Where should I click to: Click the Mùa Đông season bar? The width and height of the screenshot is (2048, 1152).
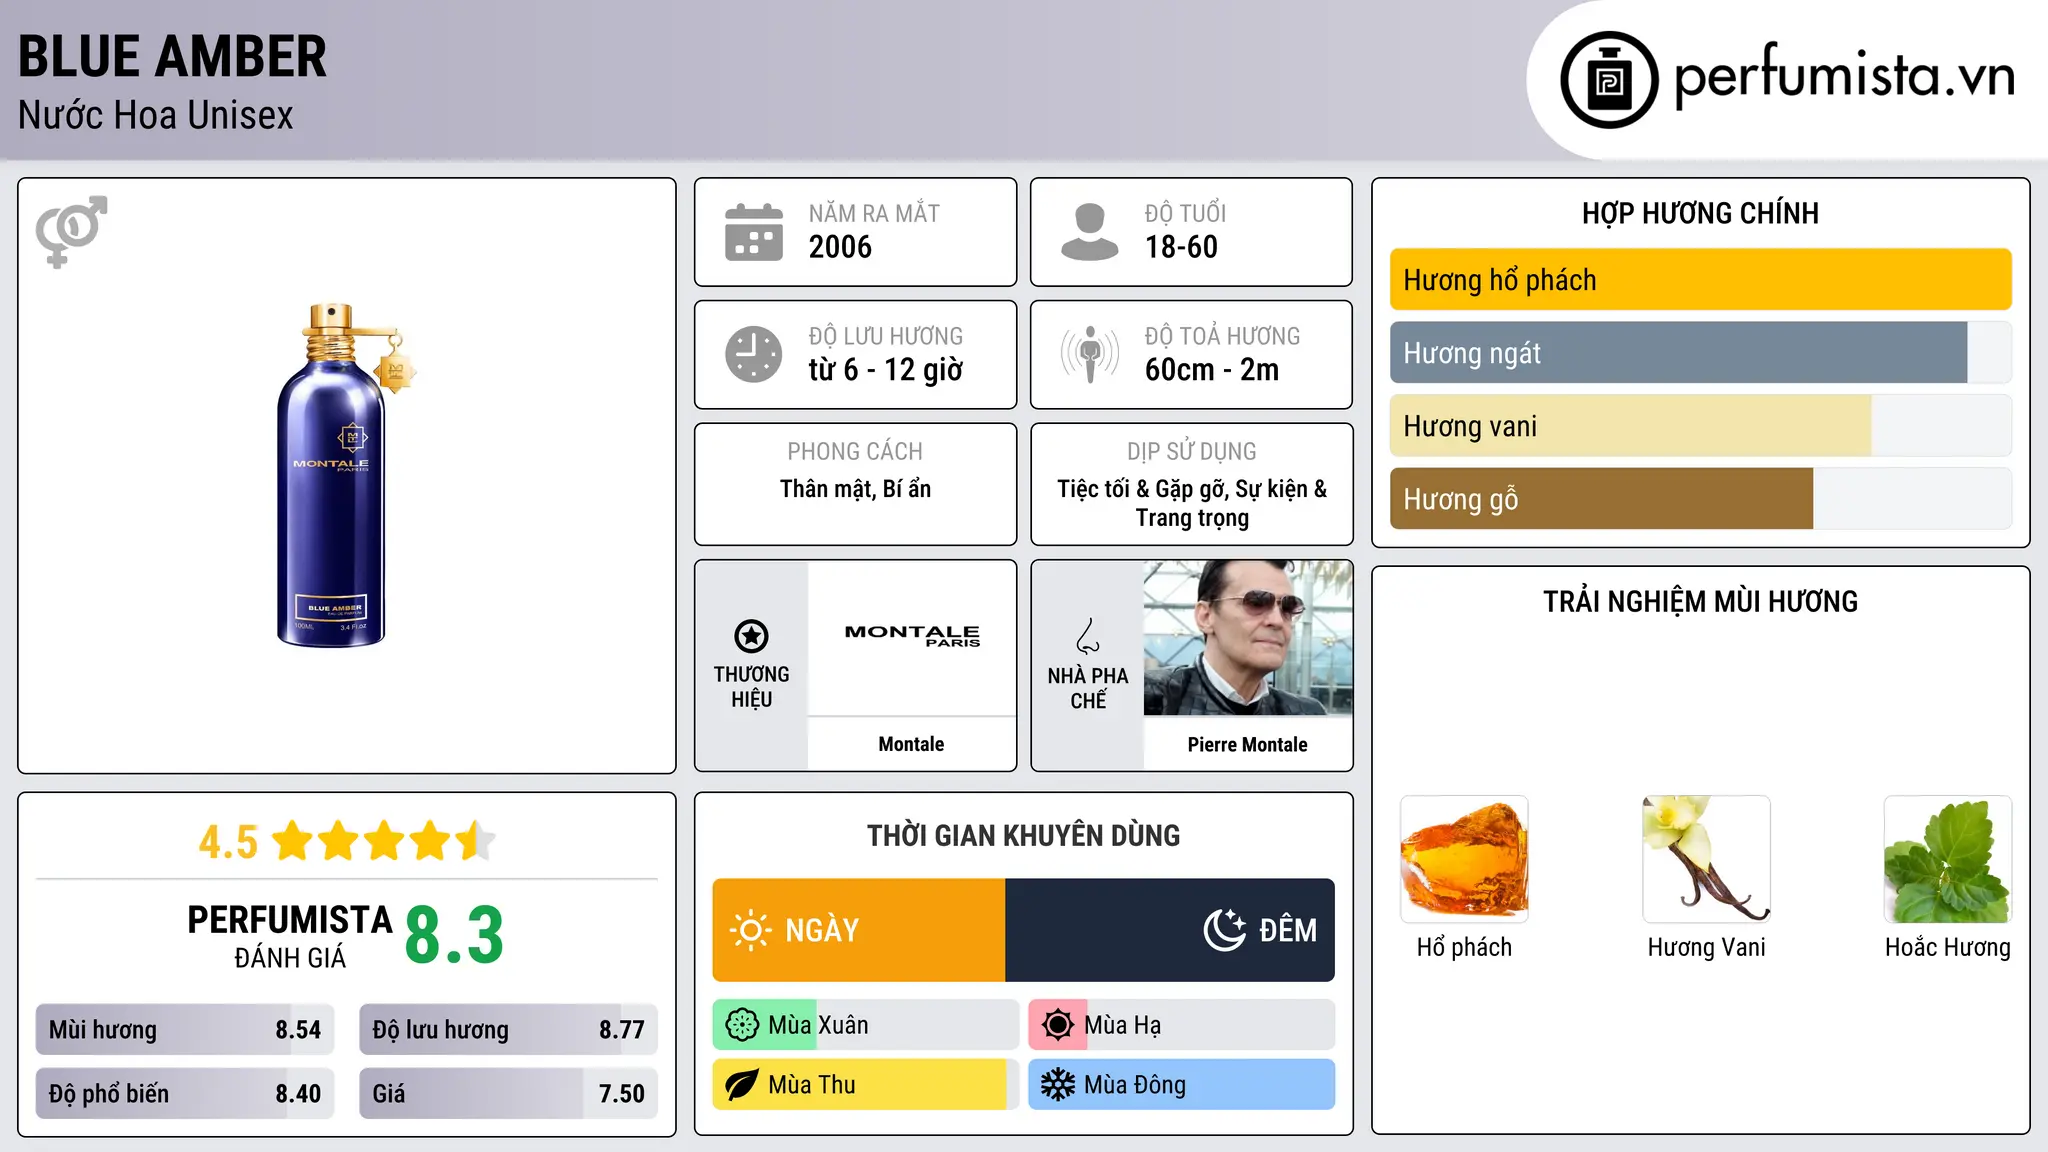(x=1182, y=1085)
